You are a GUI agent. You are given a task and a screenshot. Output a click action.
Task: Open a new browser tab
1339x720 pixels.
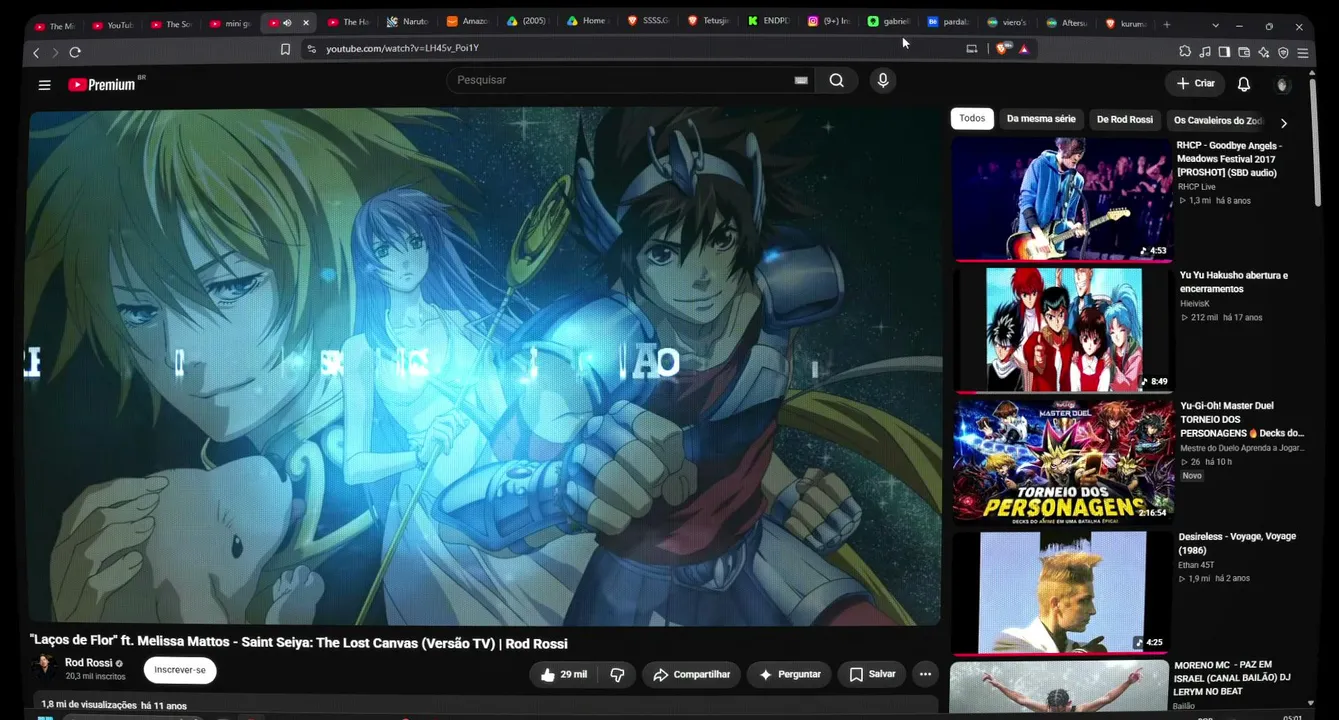pyautogui.click(x=1166, y=24)
